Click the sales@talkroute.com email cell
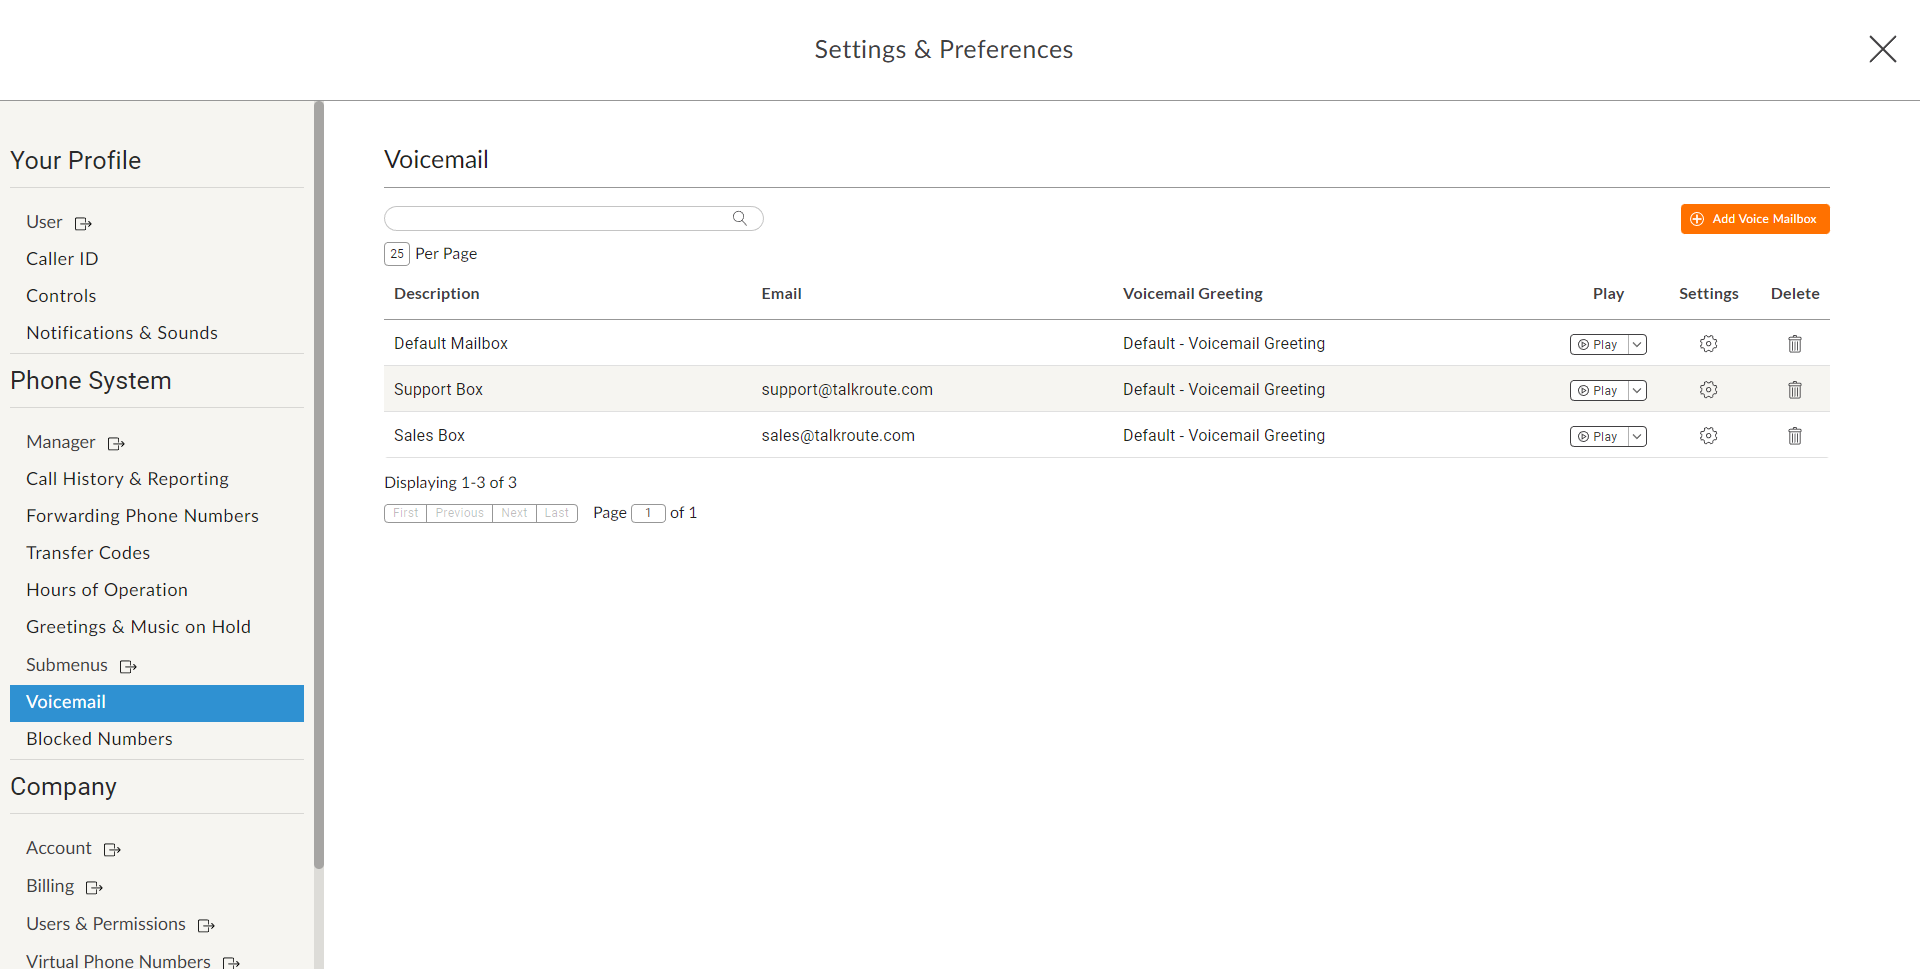Image resolution: width=1920 pixels, height=969 pixels. coord(838,436)
